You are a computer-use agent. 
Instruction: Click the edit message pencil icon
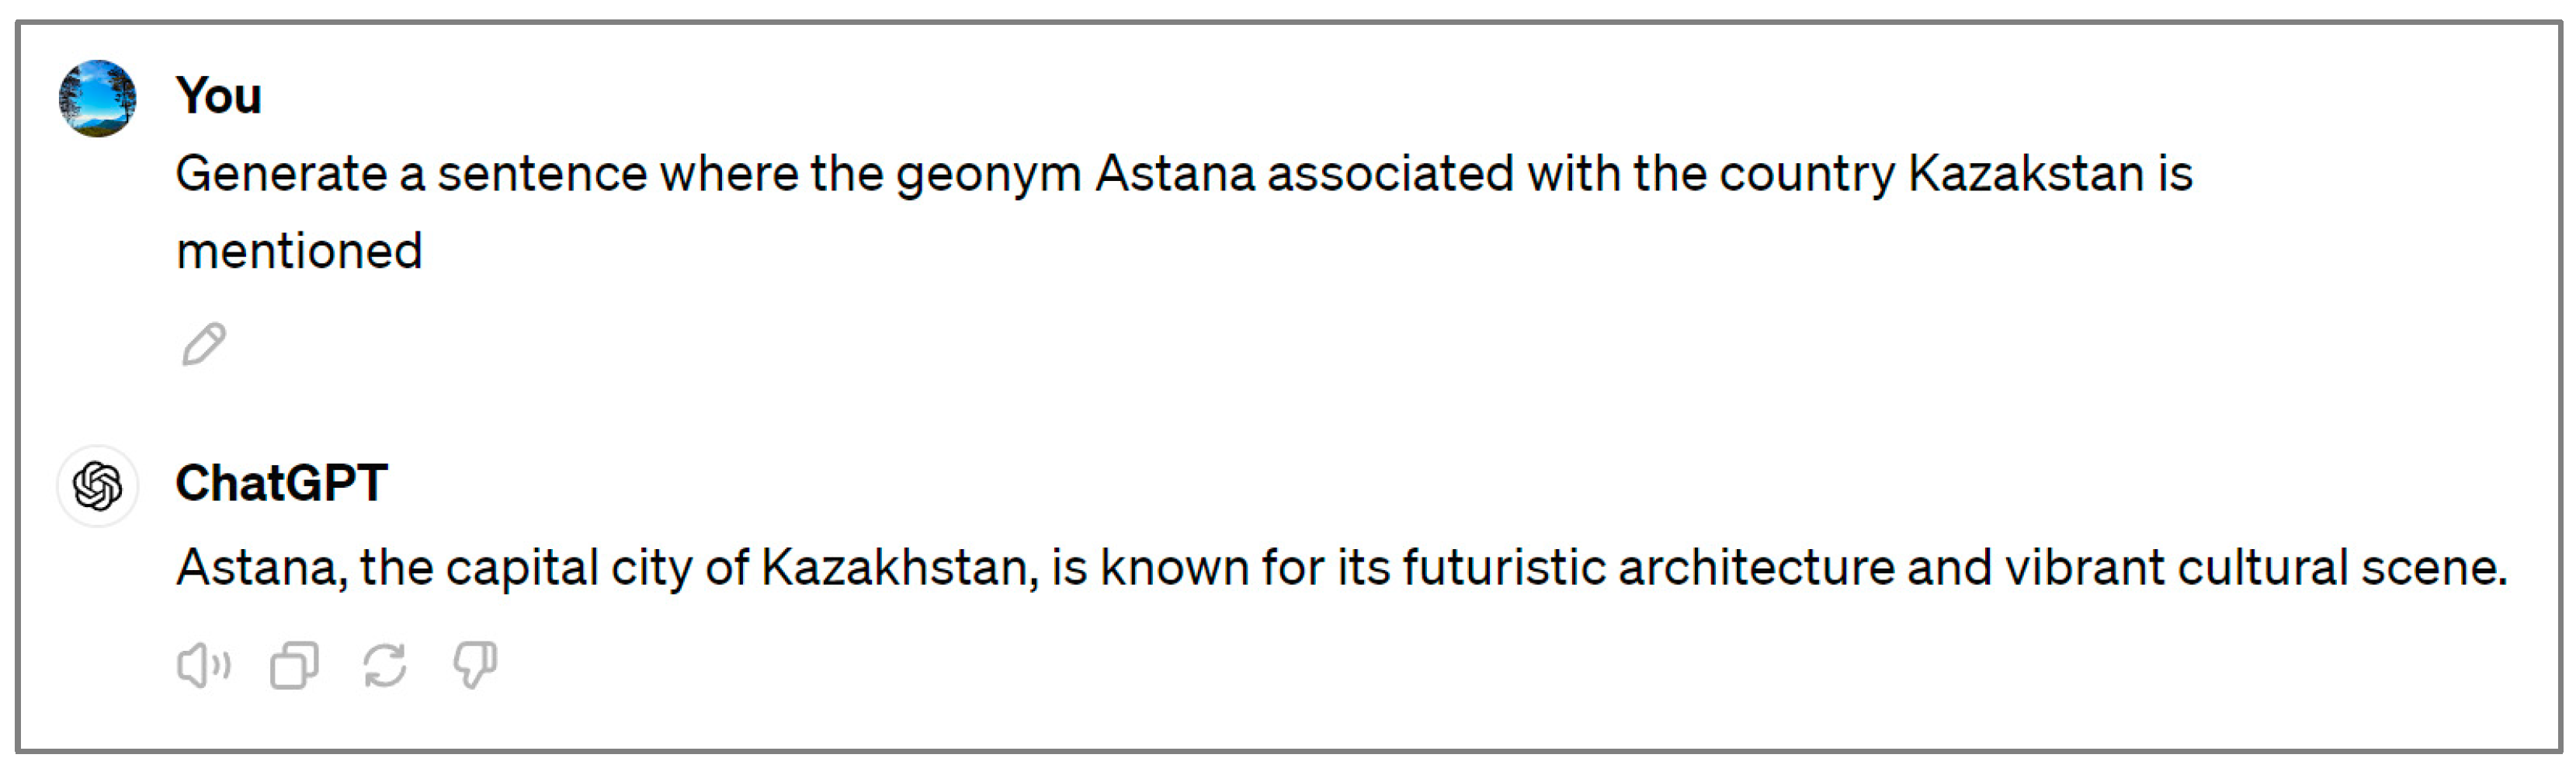point(204,344)
